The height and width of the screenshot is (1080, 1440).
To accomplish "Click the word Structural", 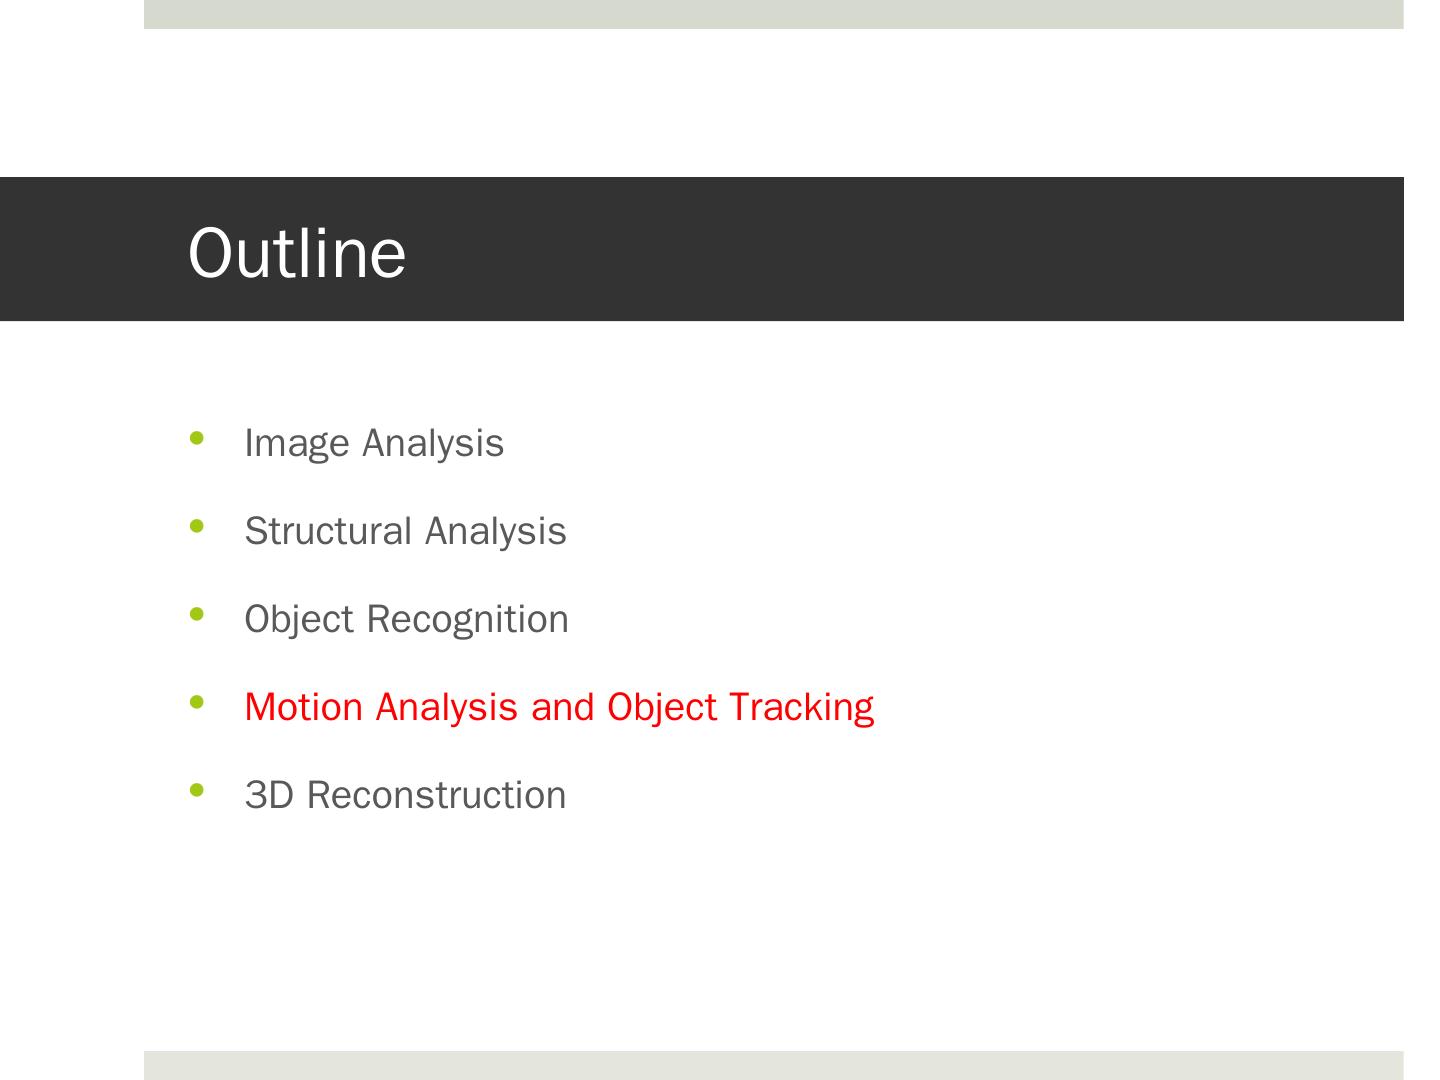I will (328, 531).
